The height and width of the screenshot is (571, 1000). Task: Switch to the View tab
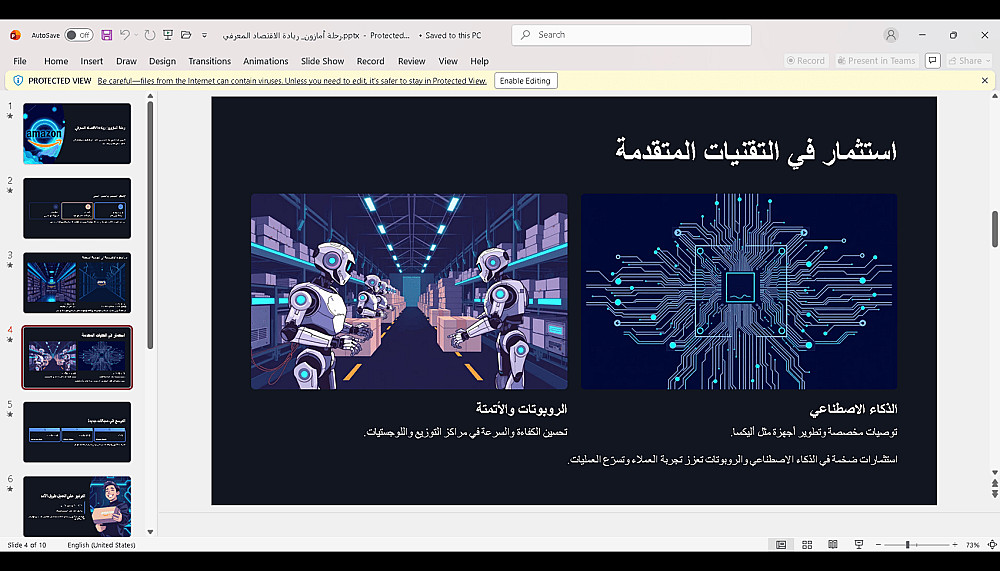click(x=448, y=61)
